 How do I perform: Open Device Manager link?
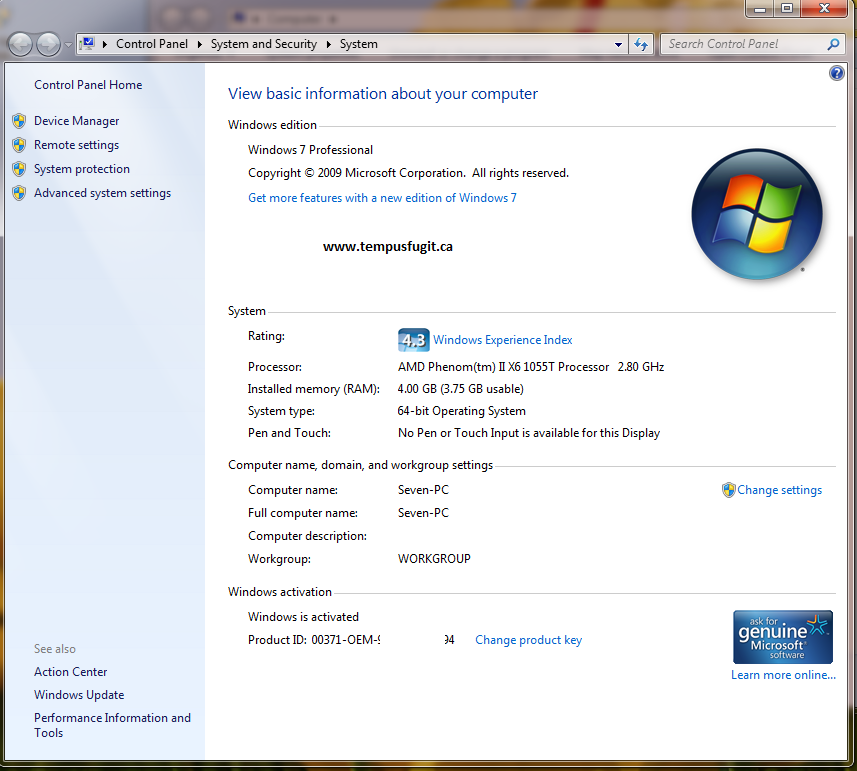tap(77, 121)
